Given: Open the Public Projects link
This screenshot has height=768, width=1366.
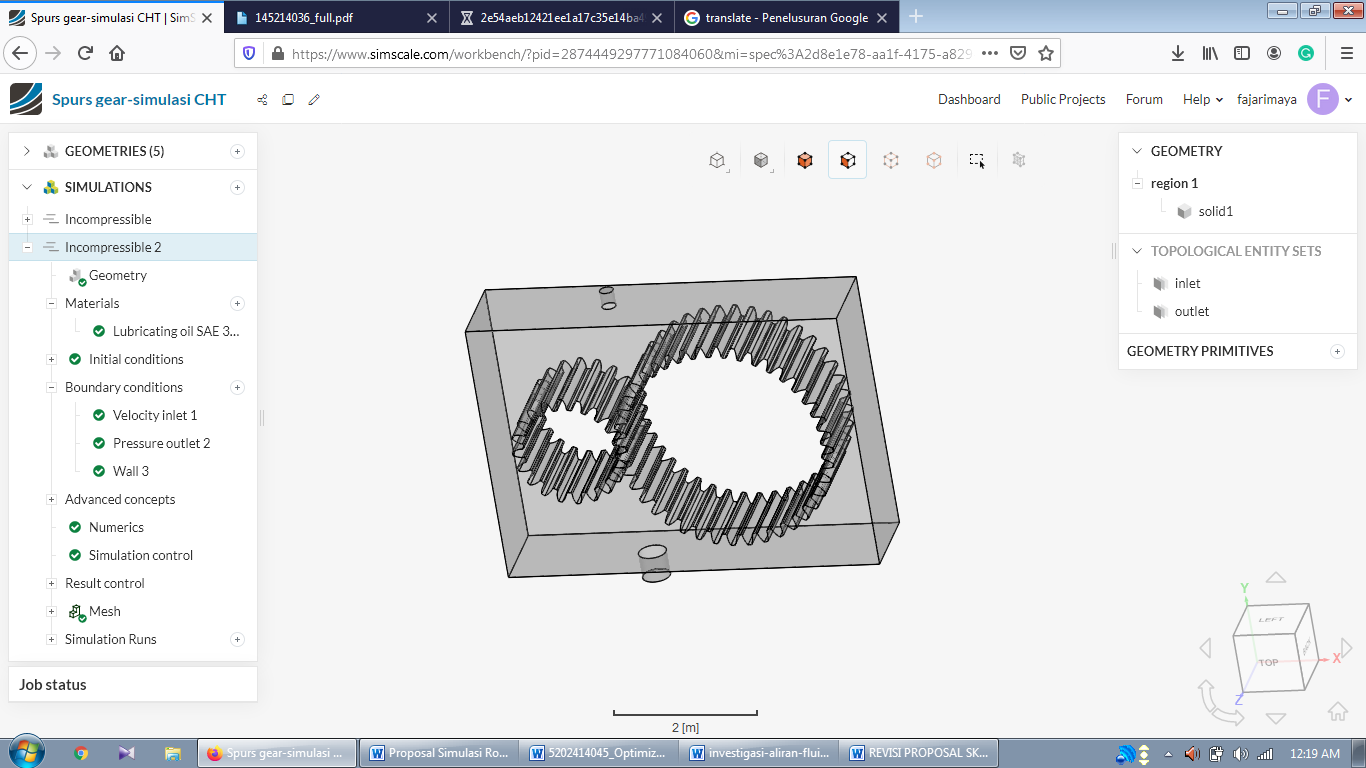Looking at the screenshot, I should (1063, 99).
